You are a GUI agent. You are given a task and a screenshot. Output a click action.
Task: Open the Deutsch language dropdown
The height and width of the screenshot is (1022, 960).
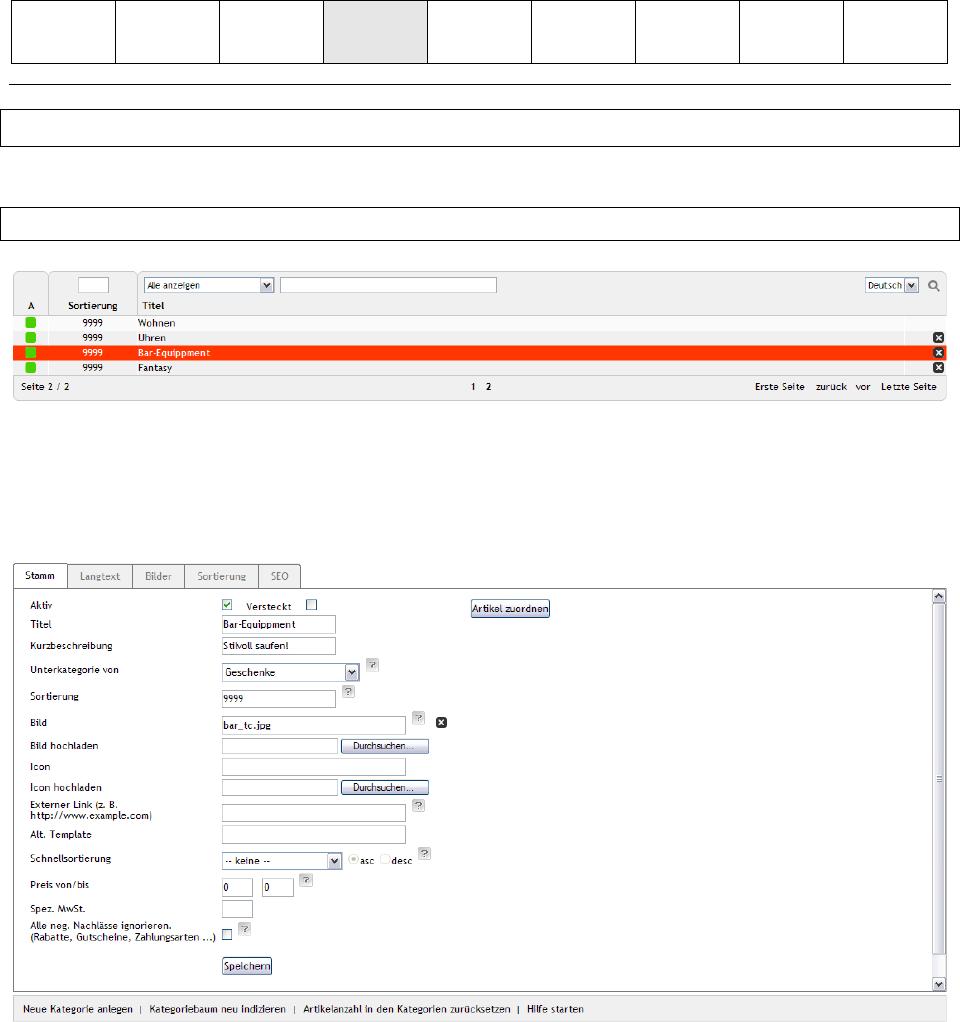click(892, 285)
